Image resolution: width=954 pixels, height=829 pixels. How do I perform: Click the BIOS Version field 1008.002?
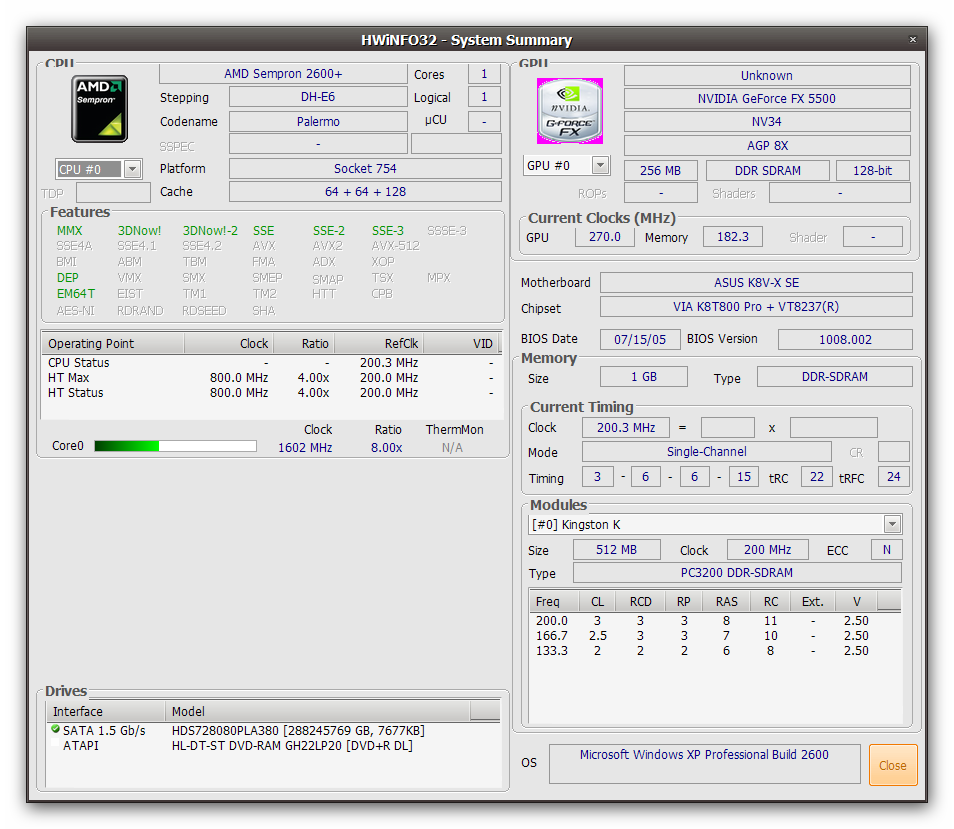click(x=845, y=339)
